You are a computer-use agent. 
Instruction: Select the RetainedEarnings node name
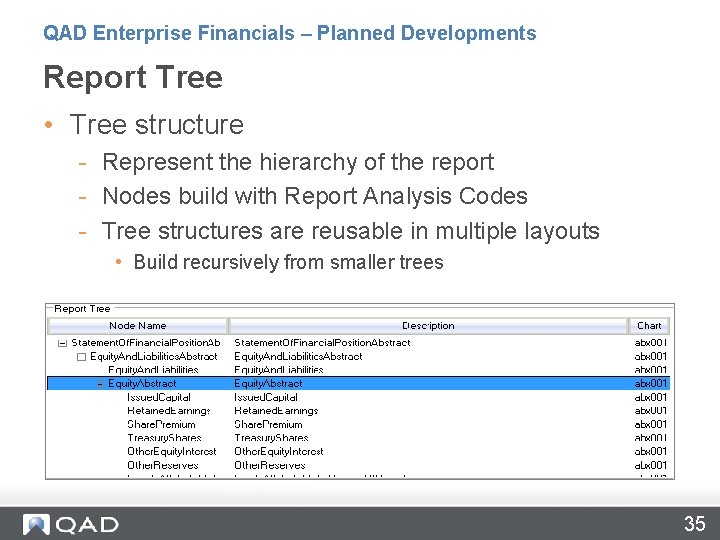[169, 411]
